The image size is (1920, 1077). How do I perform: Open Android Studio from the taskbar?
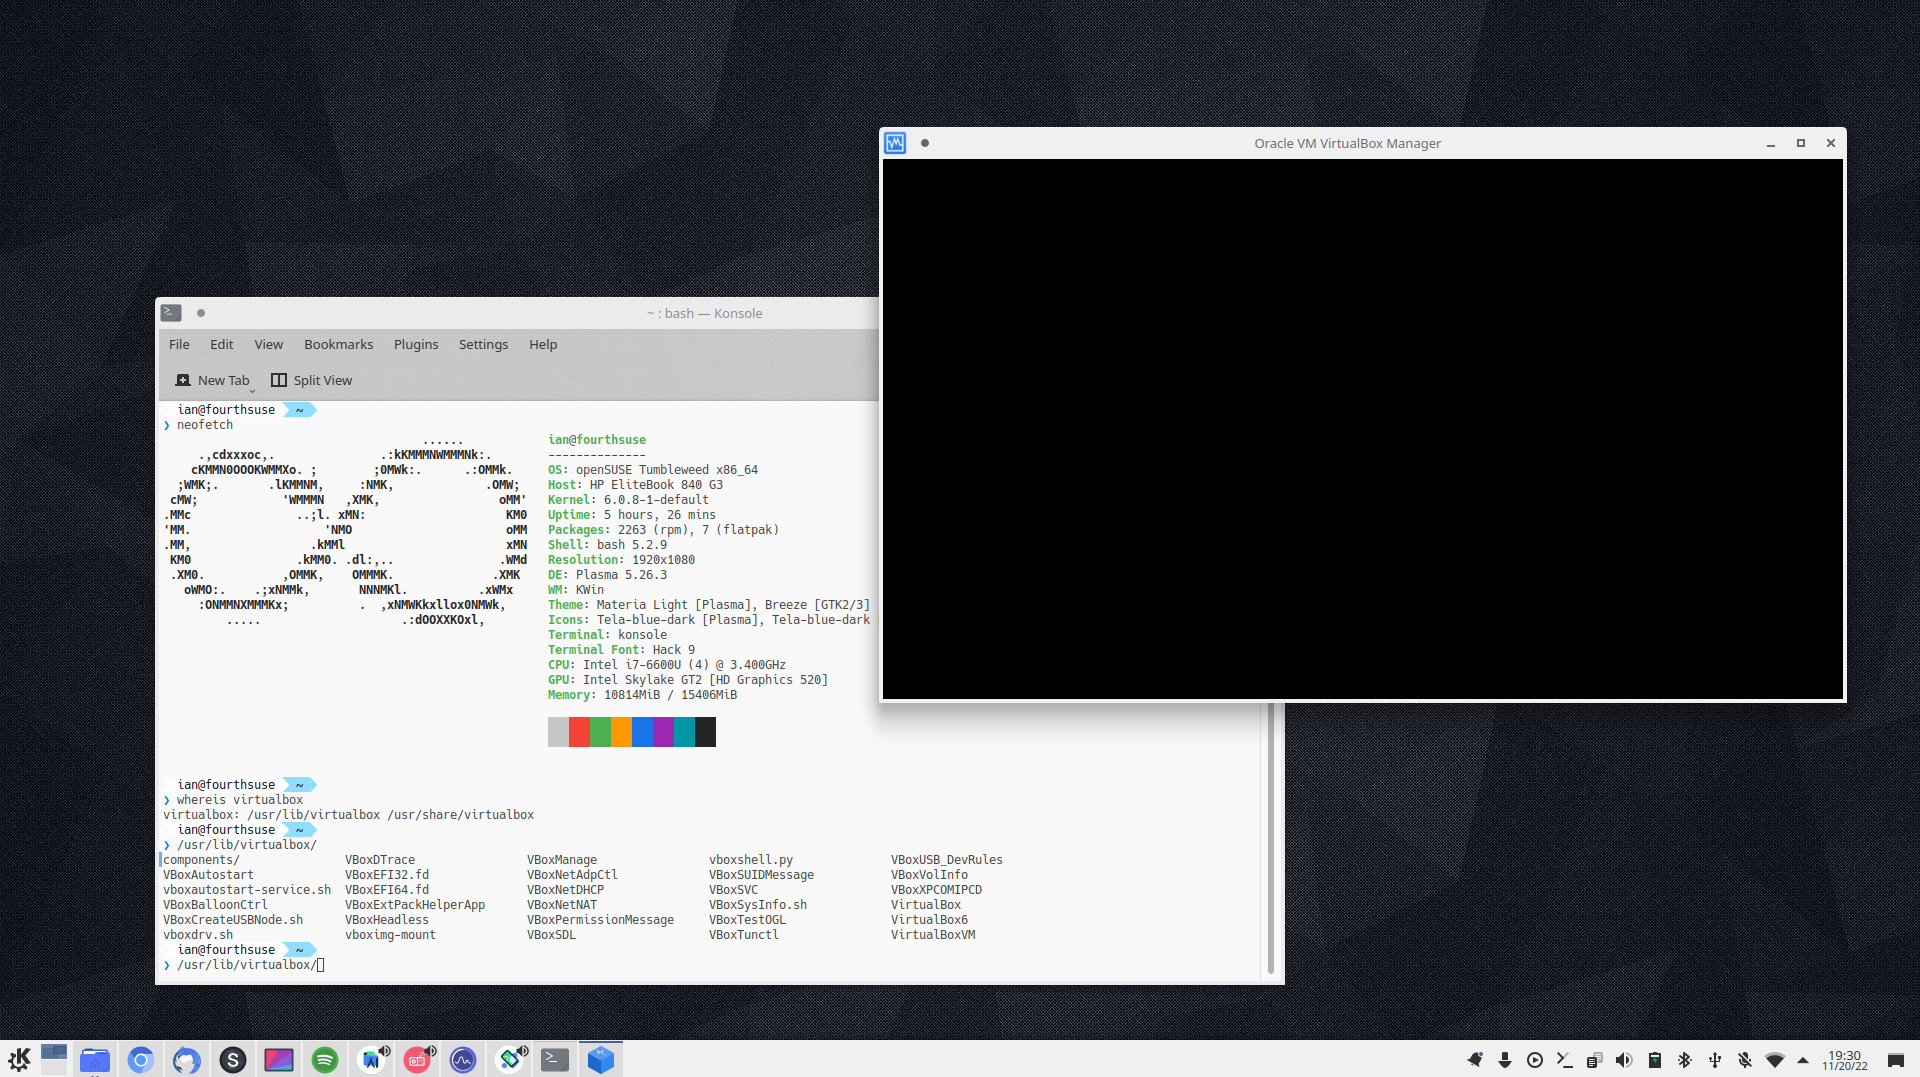coord(371,1060)
